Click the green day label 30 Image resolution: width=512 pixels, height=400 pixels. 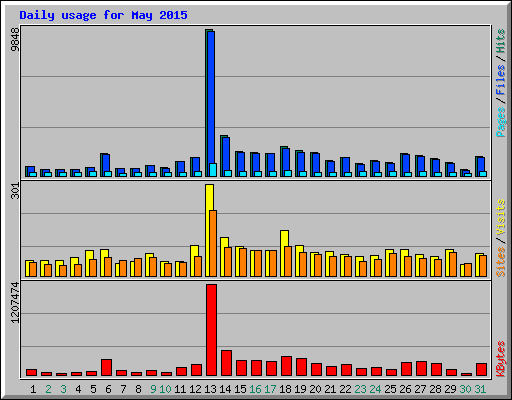[x=465, y=389]
